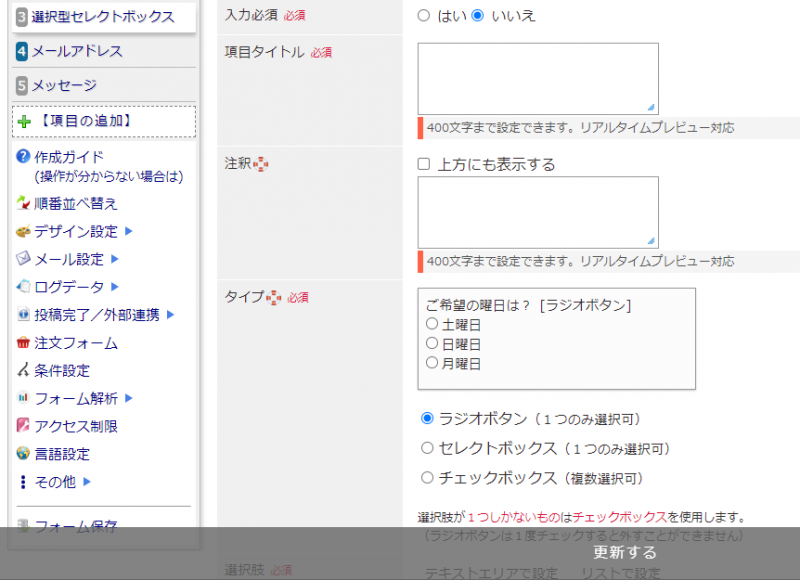Viewport: 800px width, 580px height.
Task: Select はい for 入力必須
Action: click(424, 16)
